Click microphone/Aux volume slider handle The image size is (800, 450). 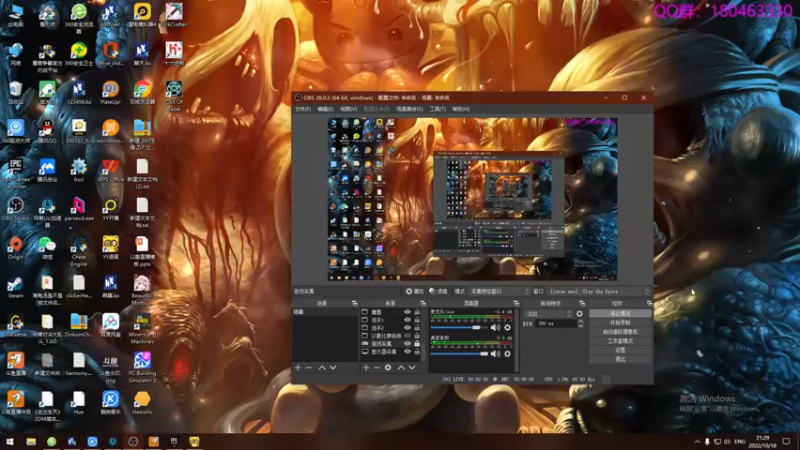(476, 328)
